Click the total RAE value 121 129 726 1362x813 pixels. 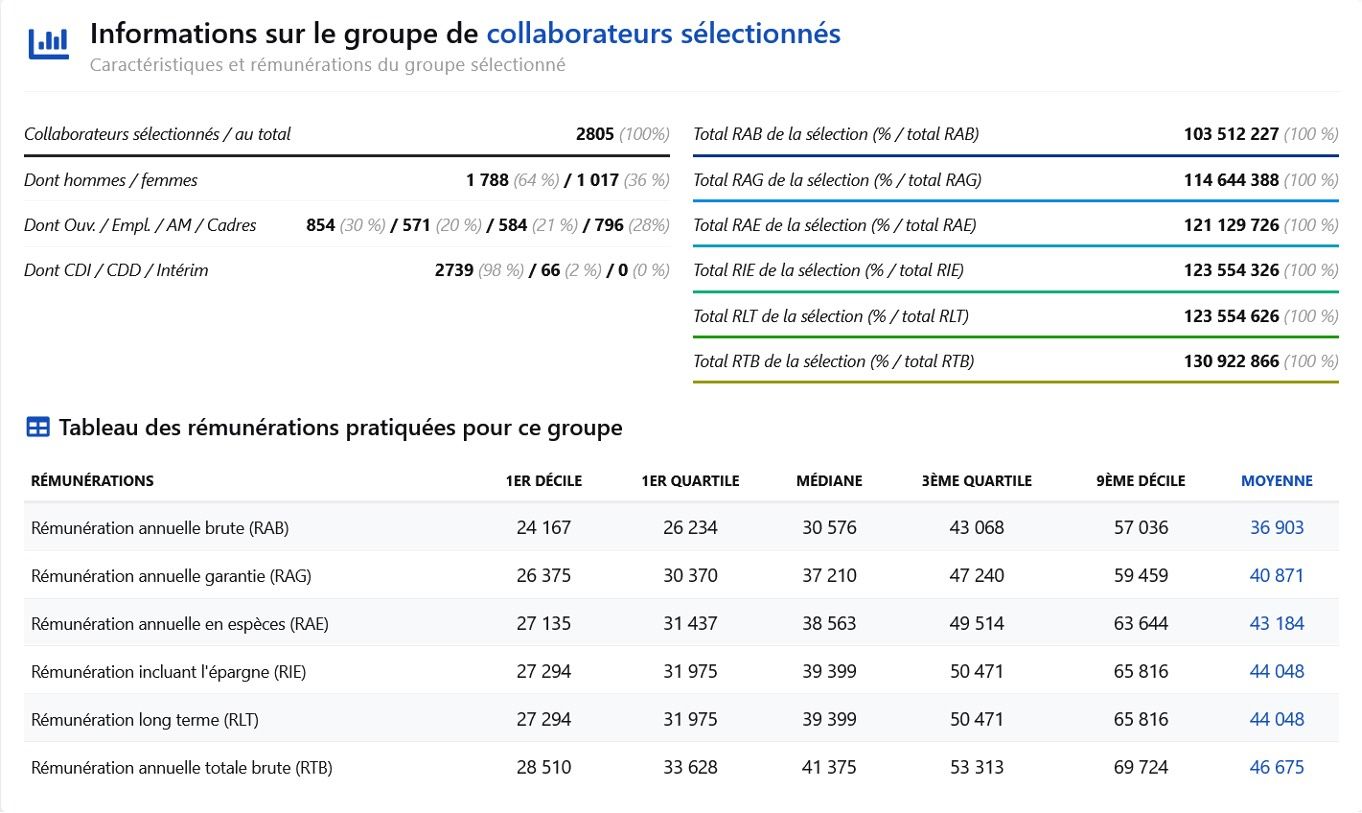pos(1231,225)
